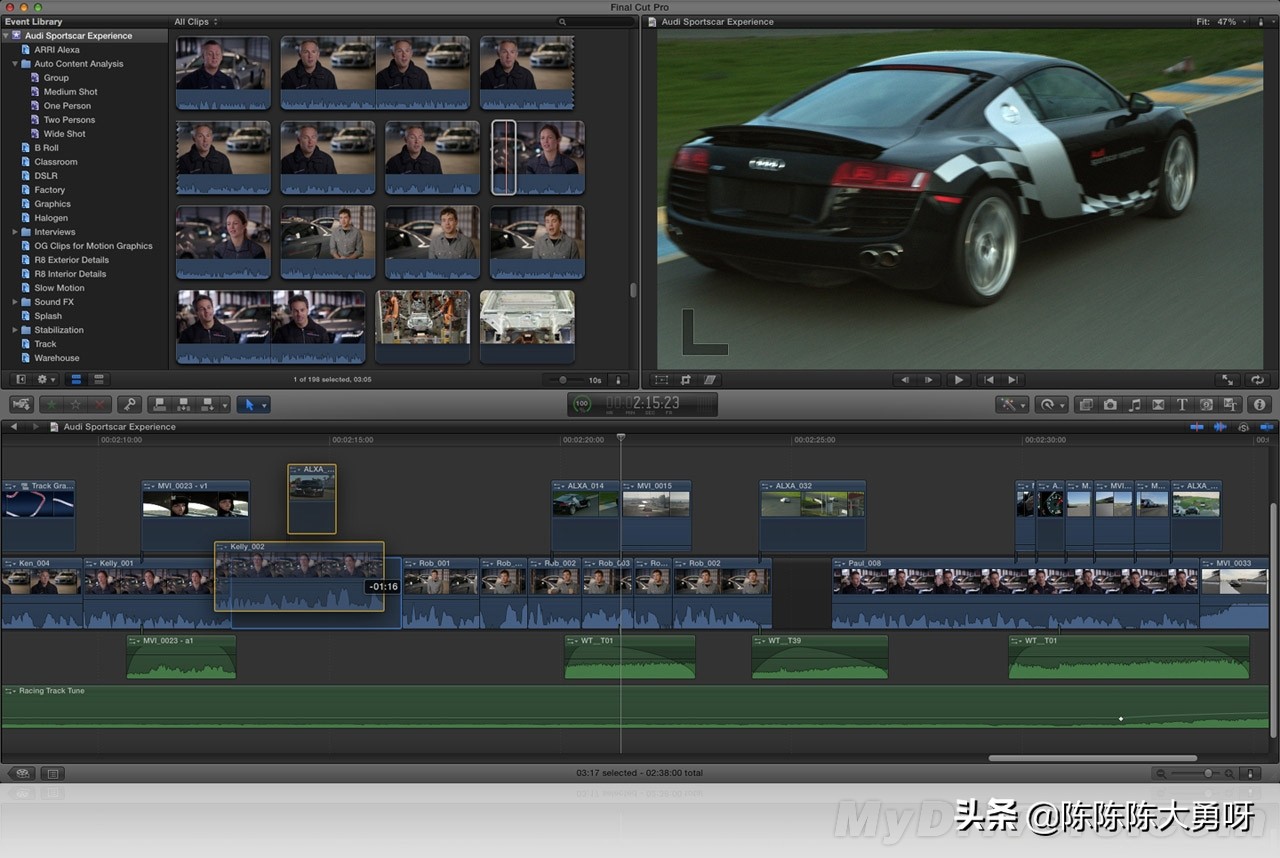Select B Roll in Event Library
The width and height of the screenshot is (1280, 858).
pyautogui.click(x=46, y=148)
